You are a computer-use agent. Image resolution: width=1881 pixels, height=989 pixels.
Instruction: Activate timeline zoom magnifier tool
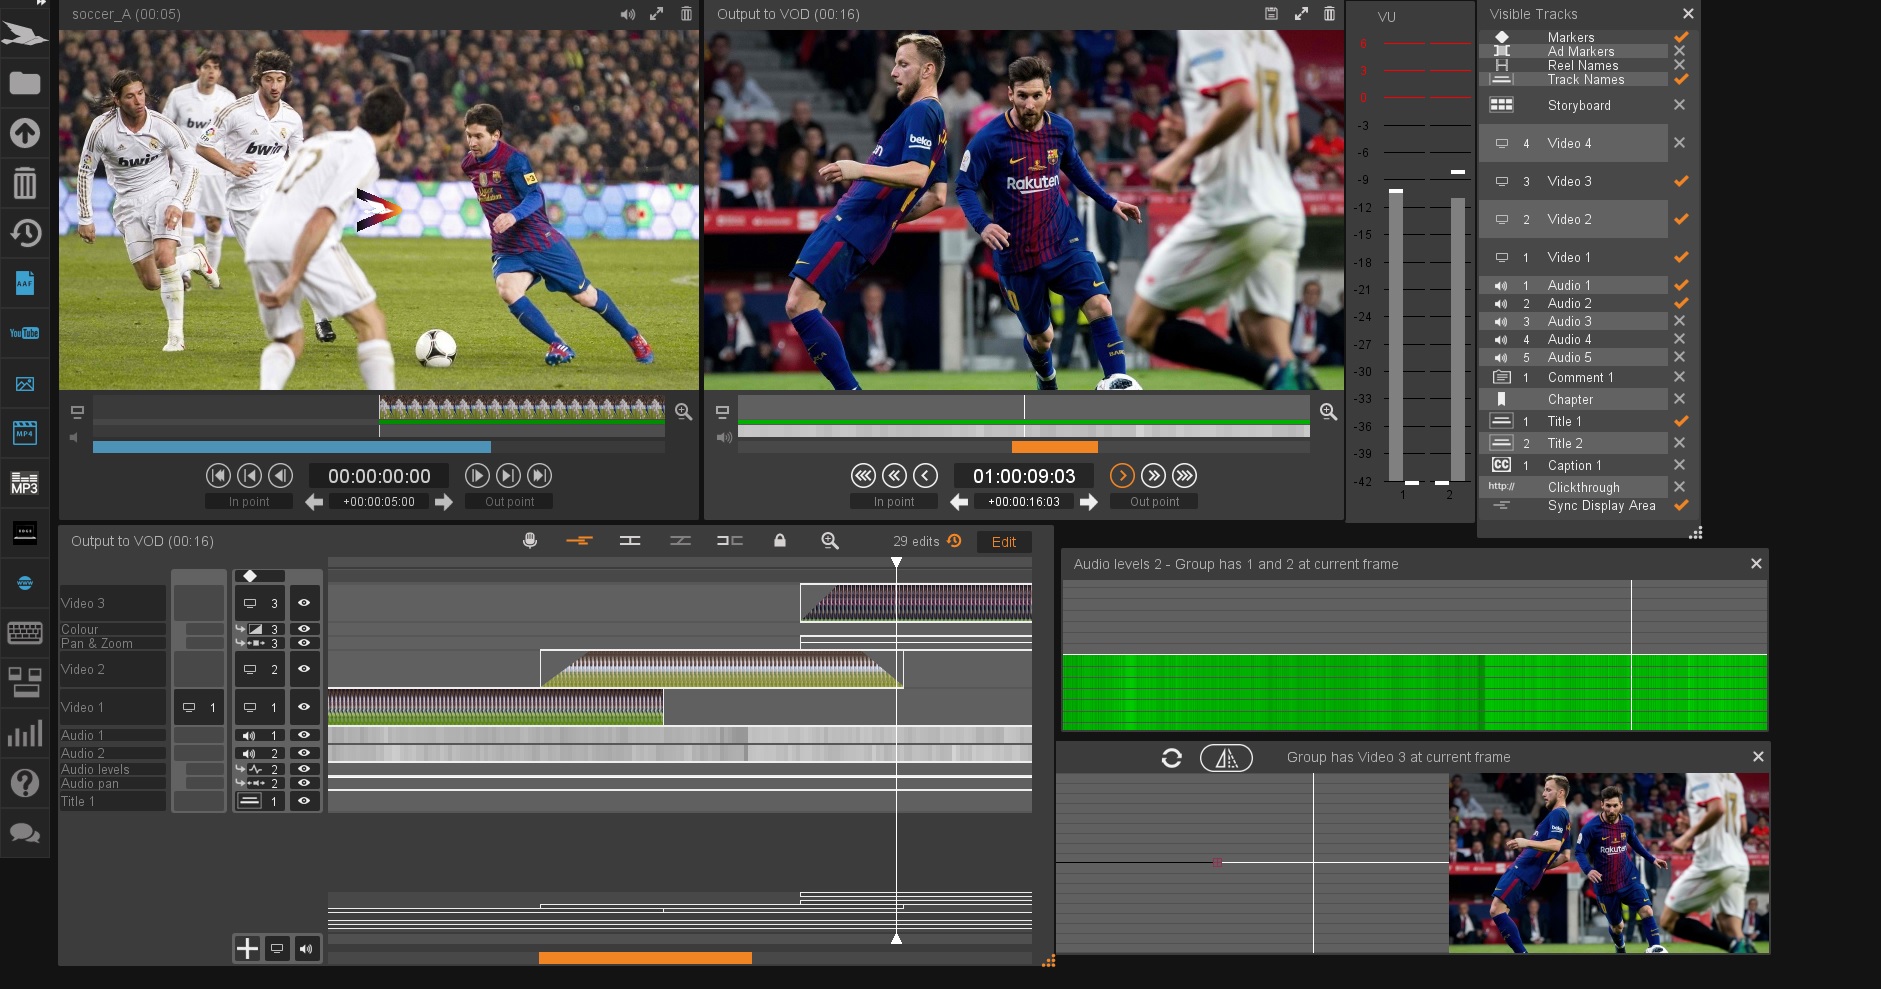tap(829, 541)
